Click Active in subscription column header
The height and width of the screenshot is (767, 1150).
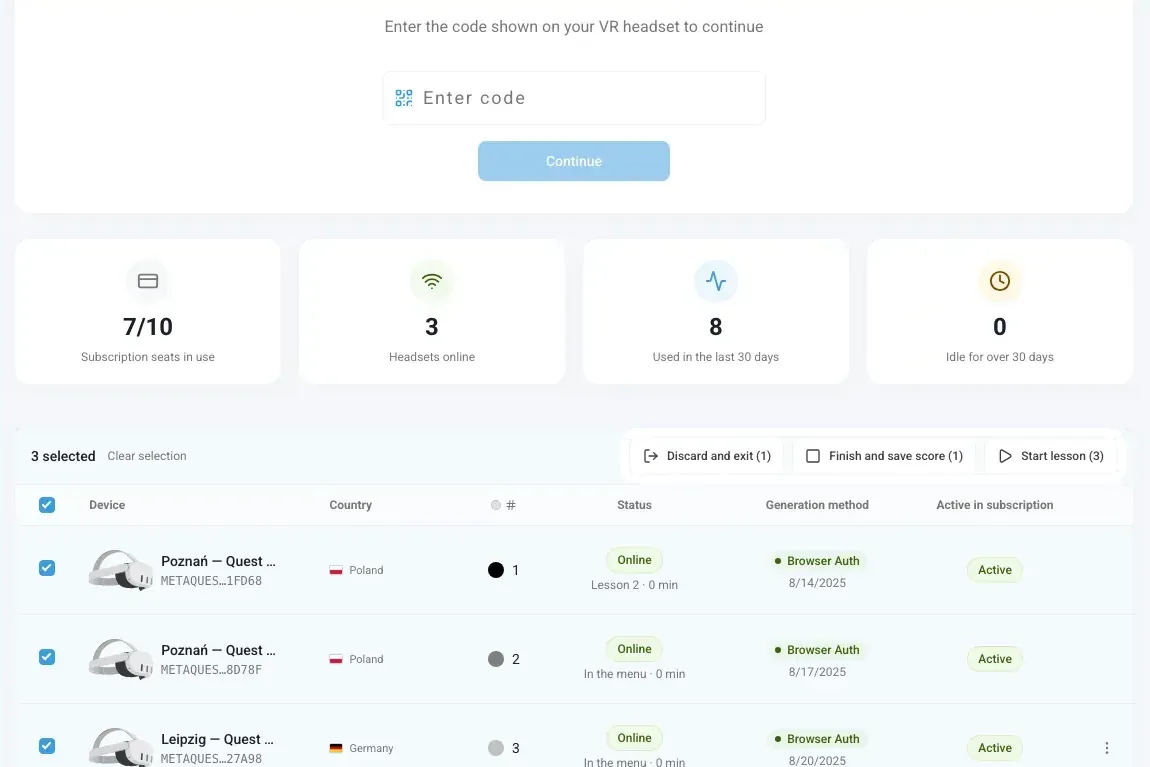tap(995, 504)
